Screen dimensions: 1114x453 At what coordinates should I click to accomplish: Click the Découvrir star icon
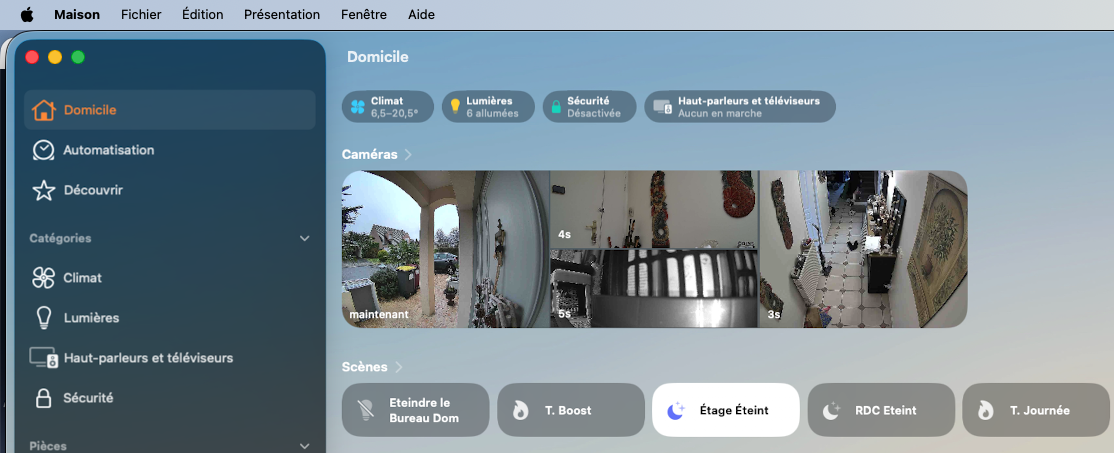pyautogui.click(x=43, y=190)
